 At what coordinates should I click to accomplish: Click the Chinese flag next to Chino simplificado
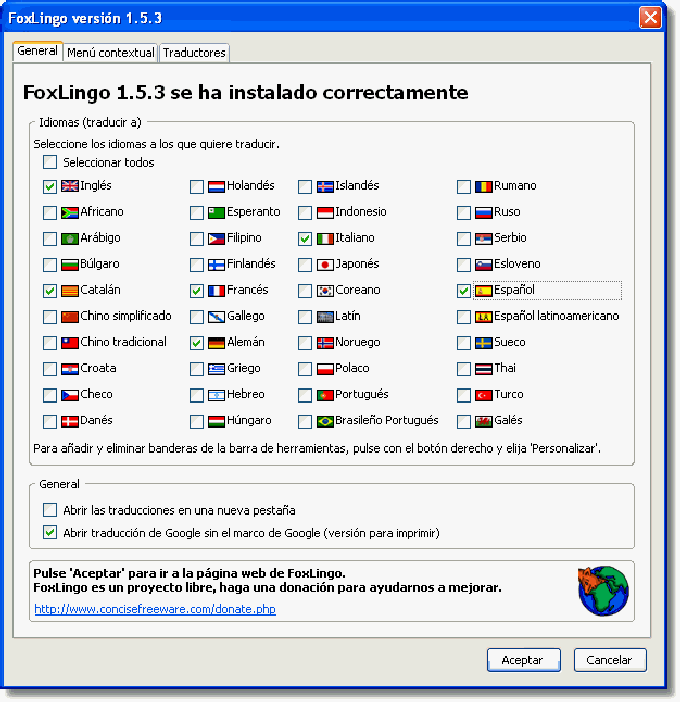[x=69, y=317]
